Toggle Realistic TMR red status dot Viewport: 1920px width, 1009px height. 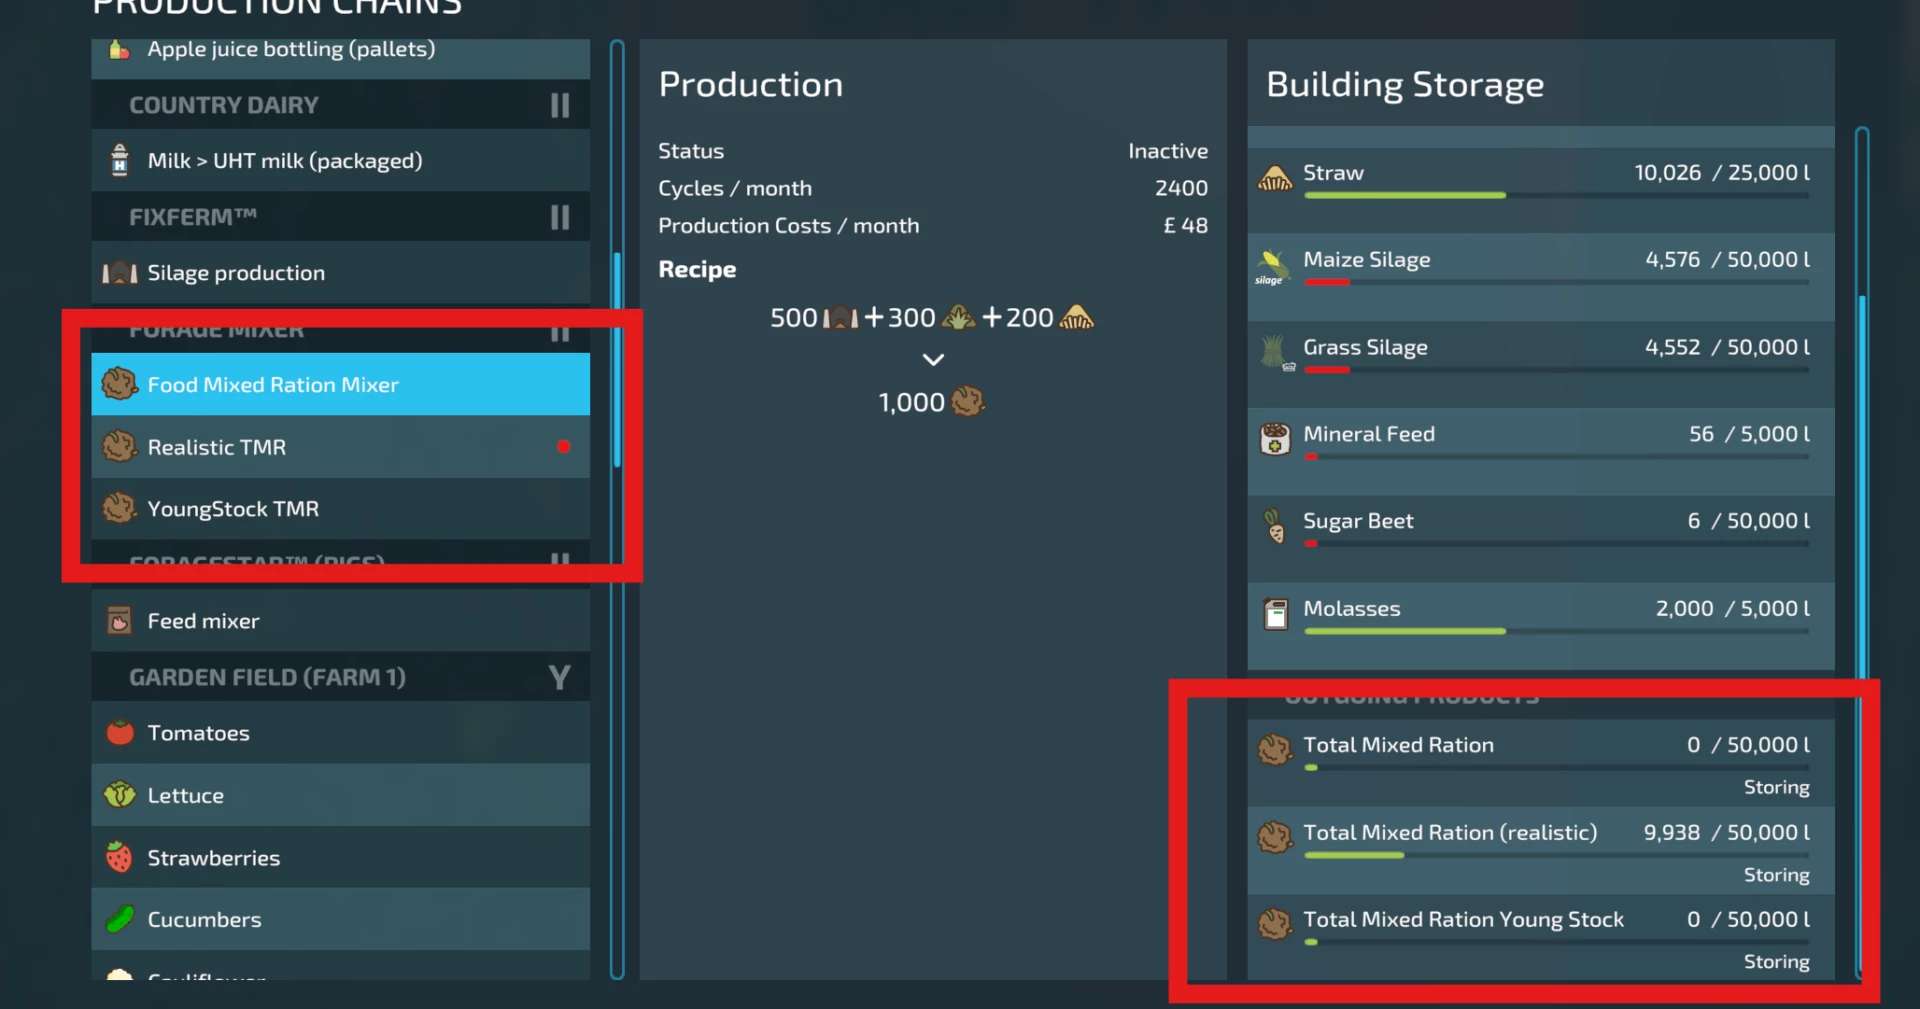click(x=564, y=447)
